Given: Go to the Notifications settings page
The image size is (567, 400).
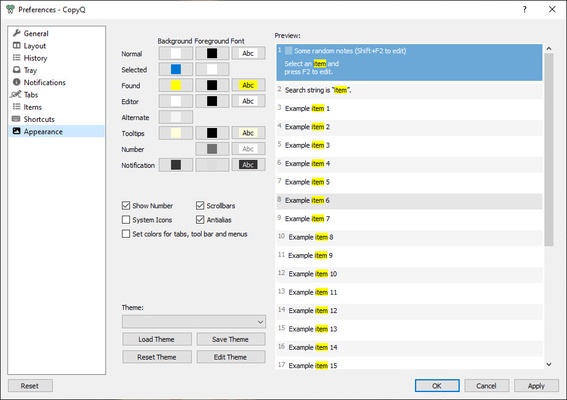Looking at the screenshot, I should pyautogui.click(x=56, y=82).
